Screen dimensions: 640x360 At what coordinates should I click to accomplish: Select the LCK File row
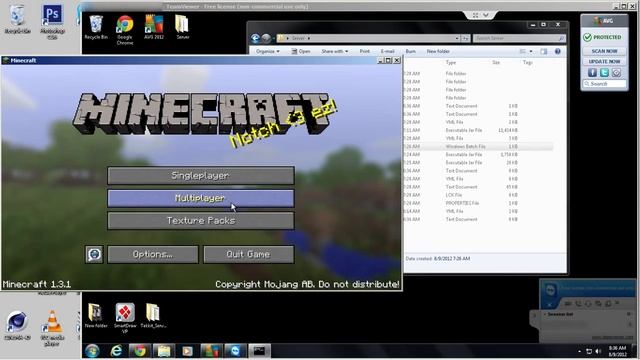click(478, 195)
